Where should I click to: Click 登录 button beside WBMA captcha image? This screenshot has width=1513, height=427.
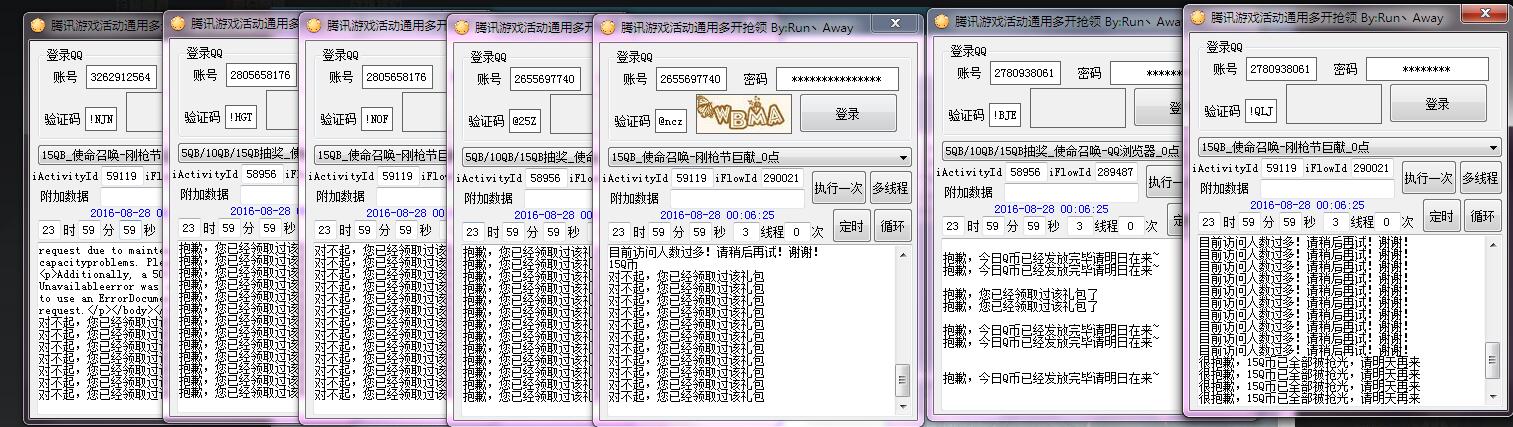pos(848,113)
